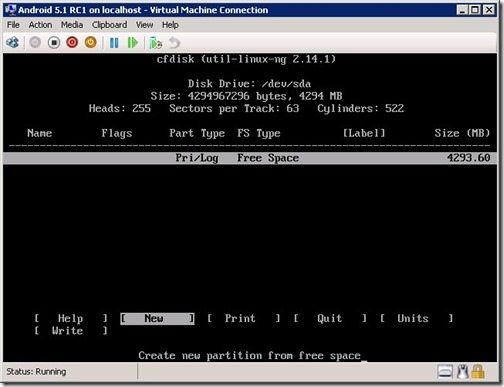Screen dimensions: 504x387
Task: Click the Name column header
Action: (40, 133)
